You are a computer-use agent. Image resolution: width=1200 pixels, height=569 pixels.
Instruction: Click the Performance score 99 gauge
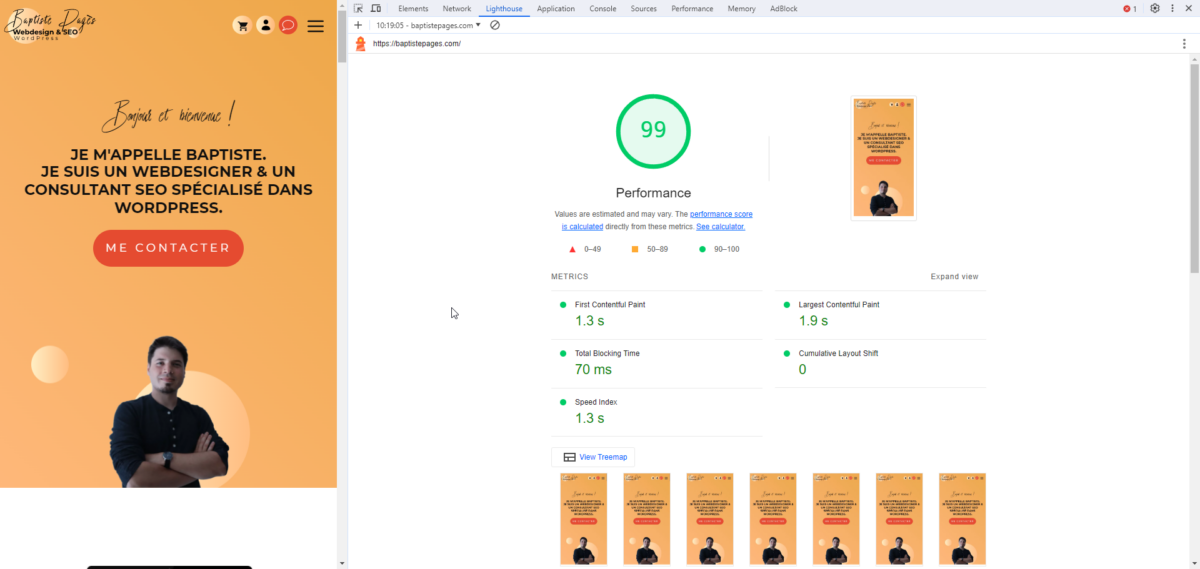653,131
